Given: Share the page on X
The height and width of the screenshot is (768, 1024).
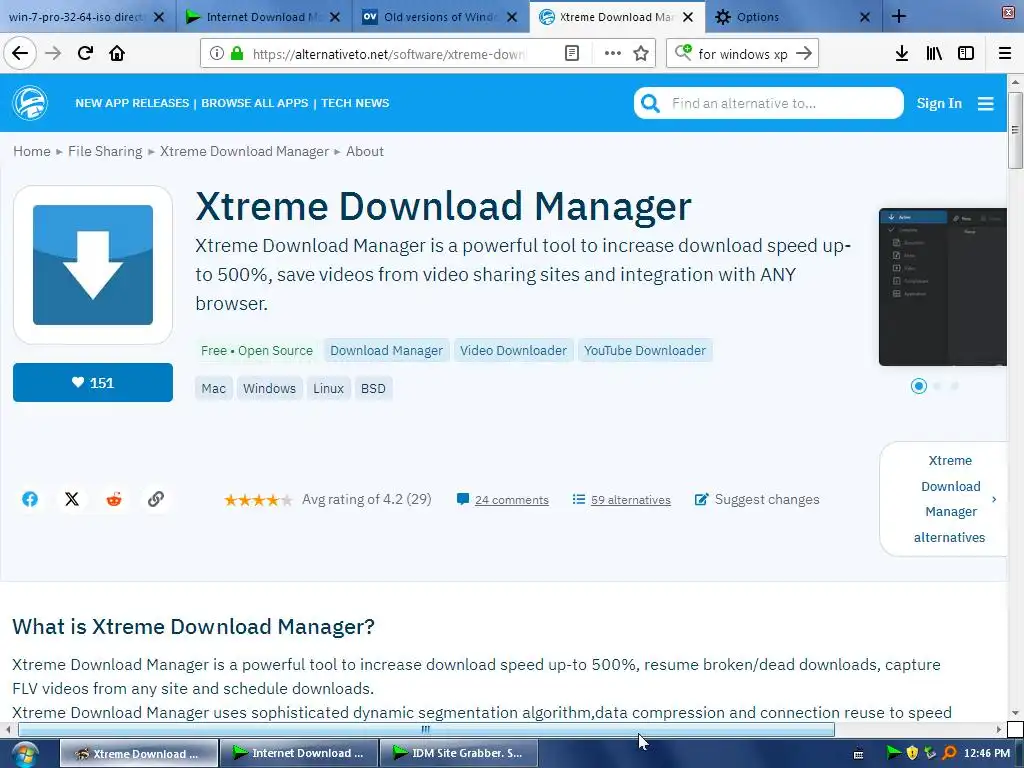Looking at the screenshot, I should [72, 499].
